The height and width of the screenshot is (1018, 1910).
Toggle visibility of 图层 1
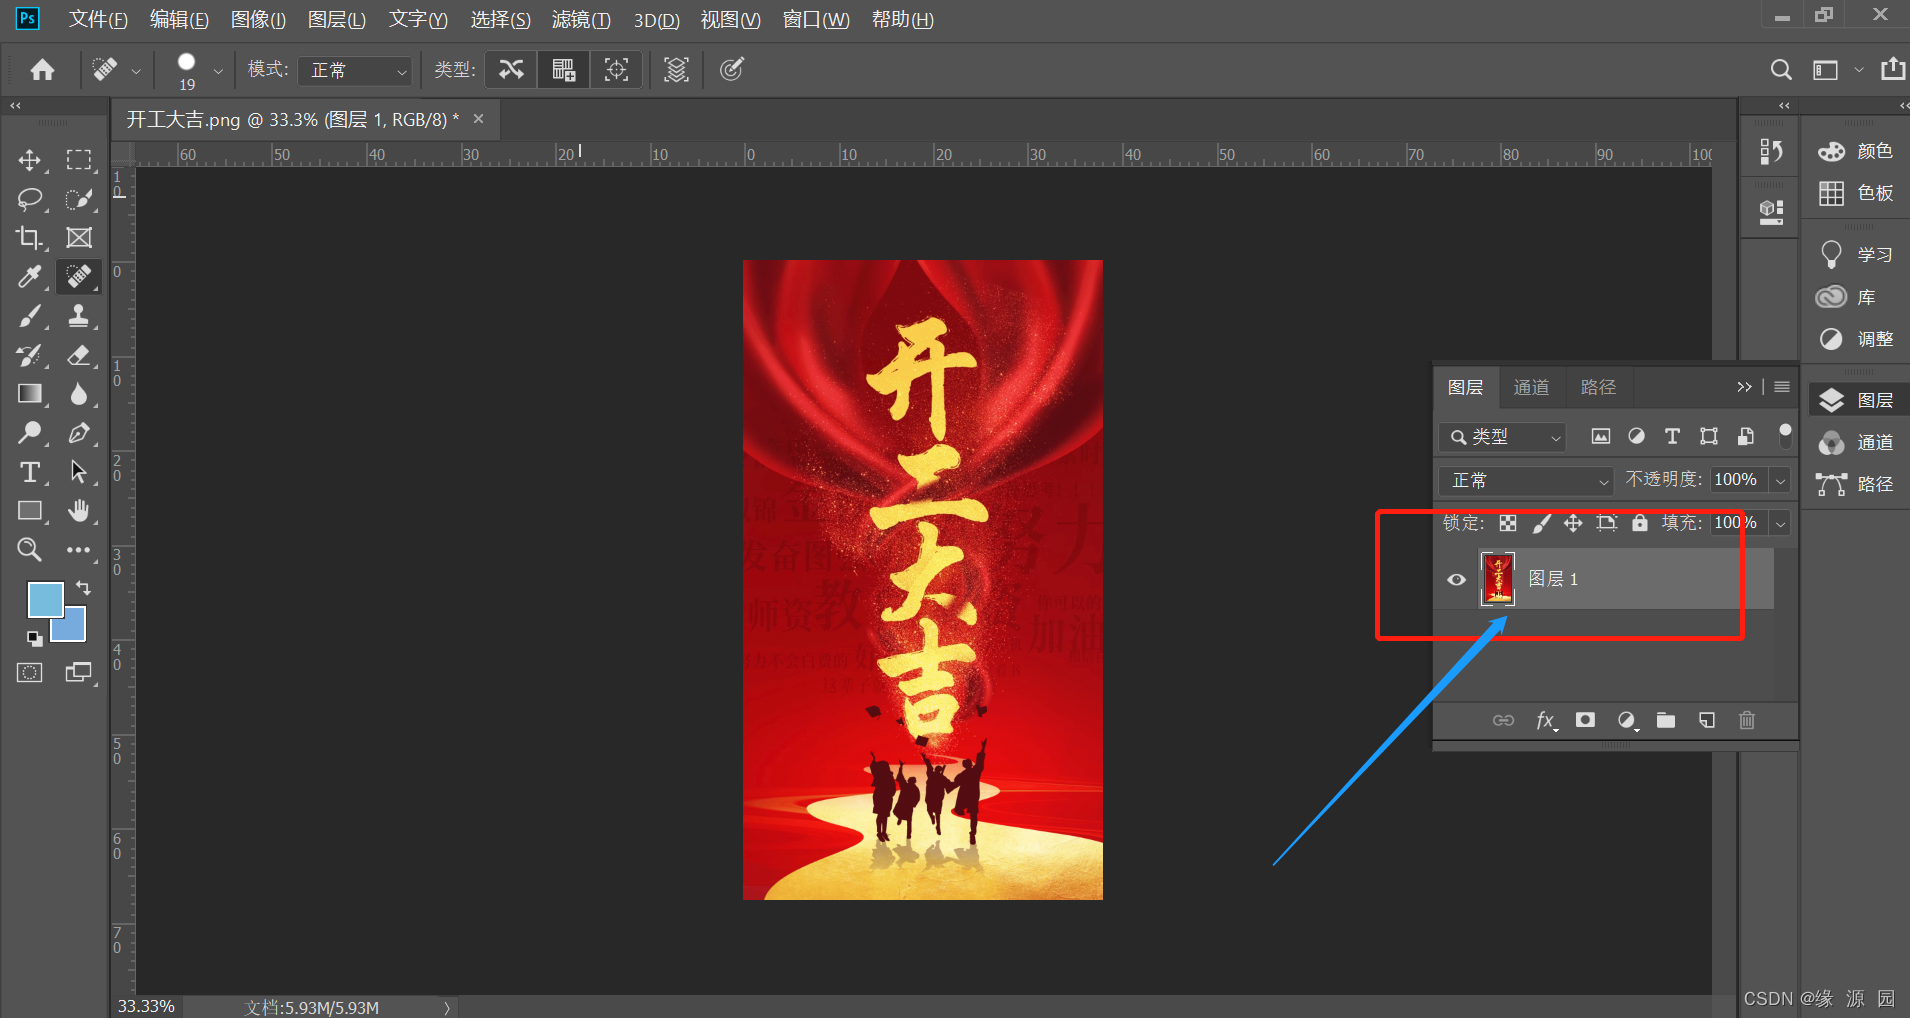point(1456,579)
